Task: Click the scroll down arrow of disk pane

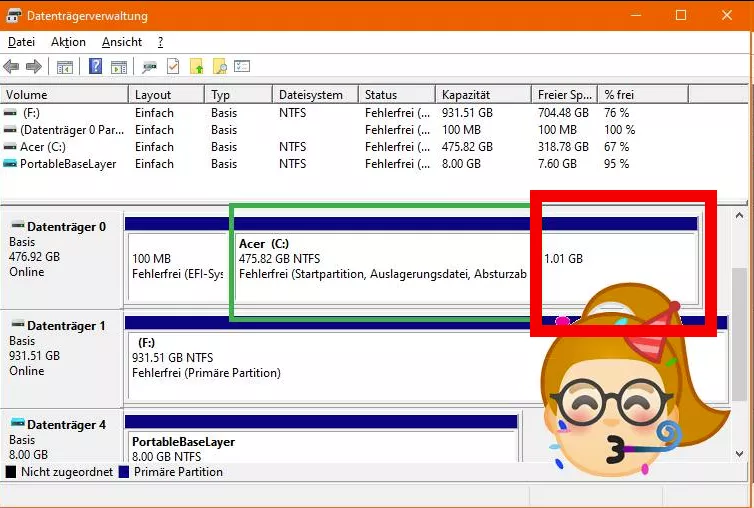Action: click(740, 454)
